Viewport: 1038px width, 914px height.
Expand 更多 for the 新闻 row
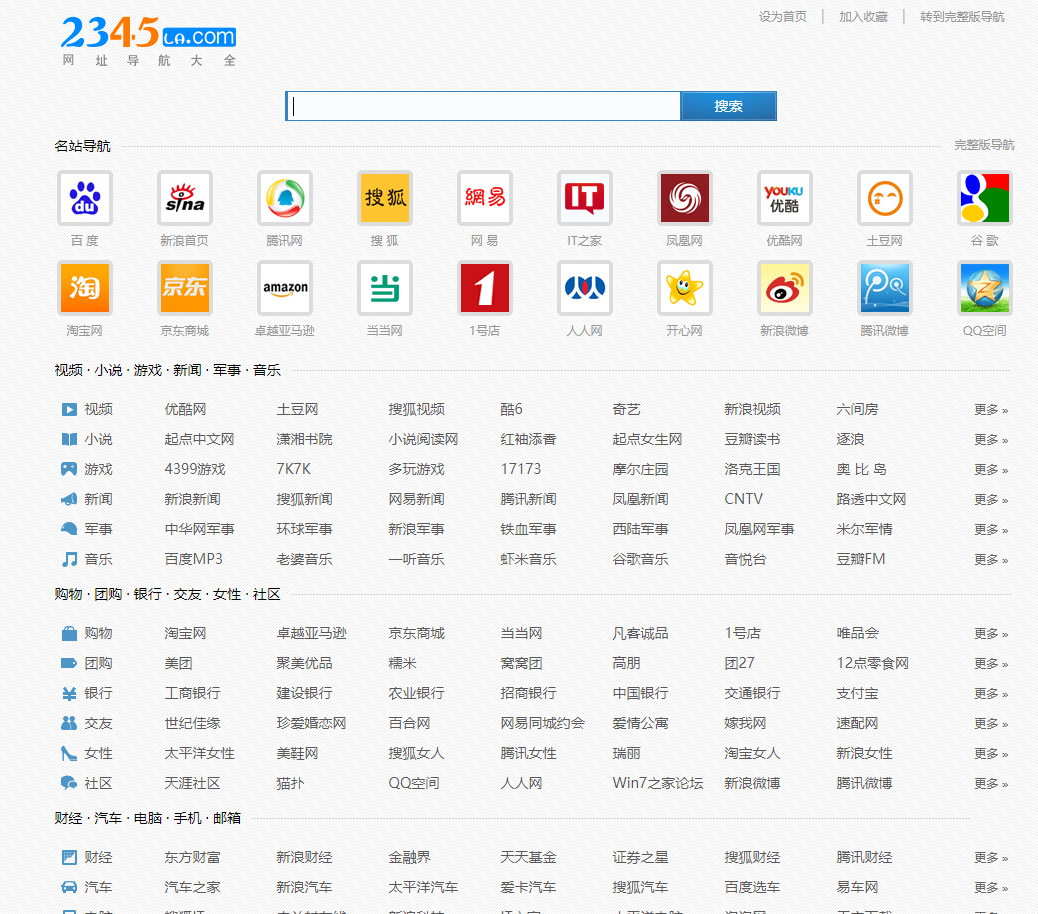[x=991, y=500]
